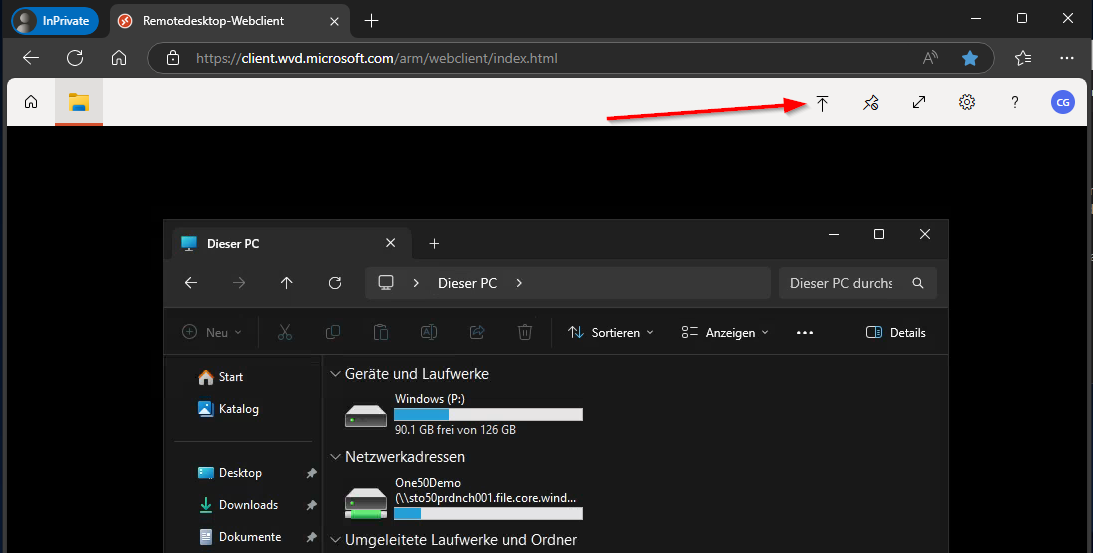
Task: Click the InPrivate profile badge
Action: coord(55,21)
